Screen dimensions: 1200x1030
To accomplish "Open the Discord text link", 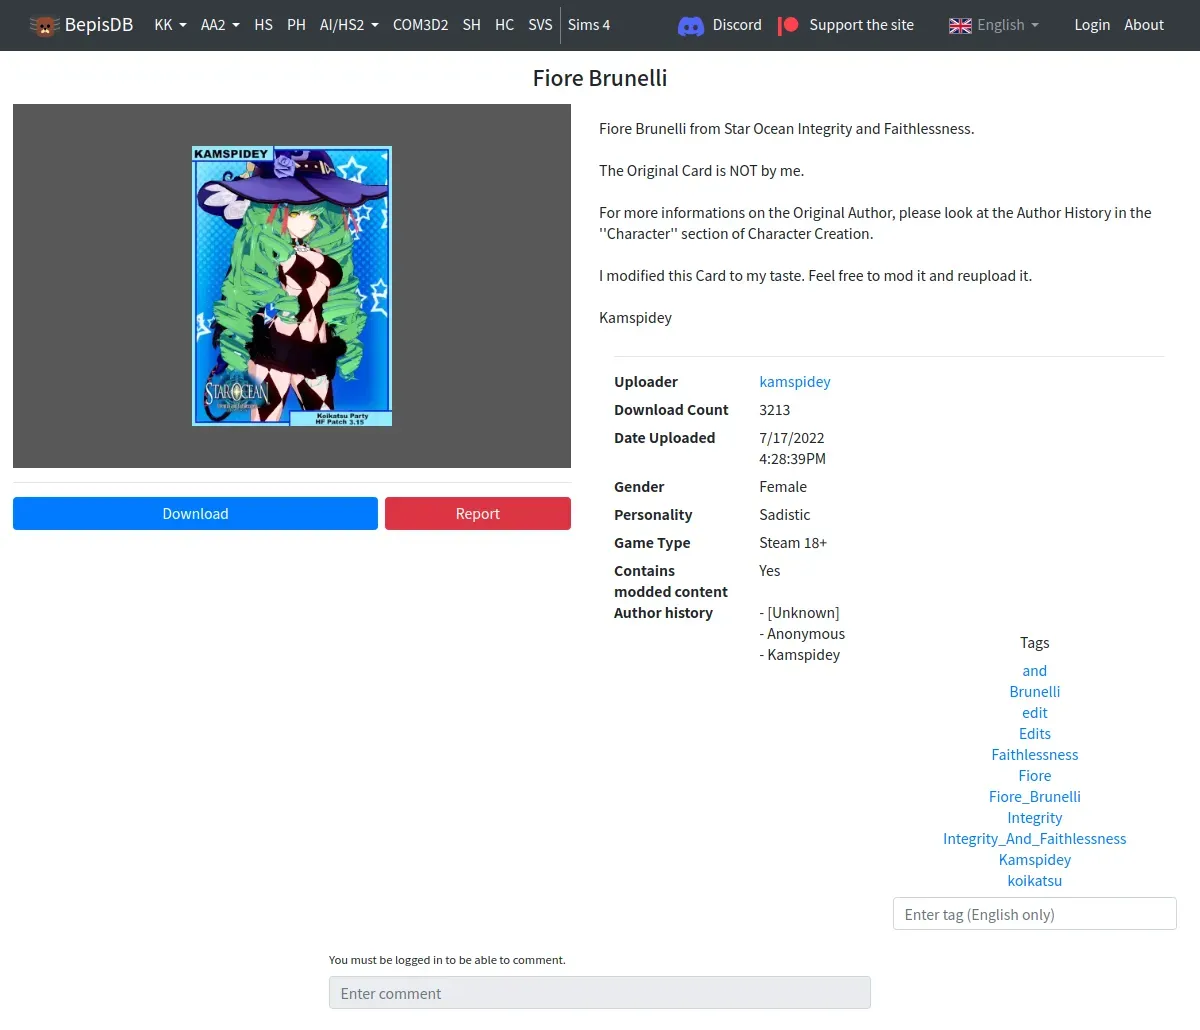I will (x=737, y=25).
